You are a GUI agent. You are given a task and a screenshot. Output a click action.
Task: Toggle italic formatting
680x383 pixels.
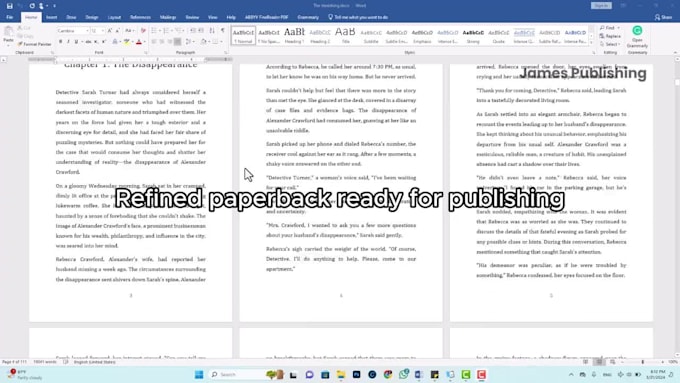(68, 42)
